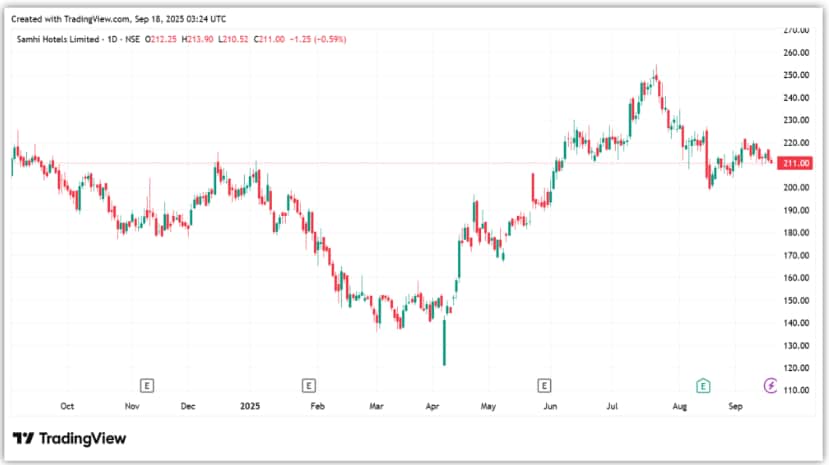Click the green earnings marker near August
The width and height of the screenshot is (829, 465).
(x=704, y=385)
